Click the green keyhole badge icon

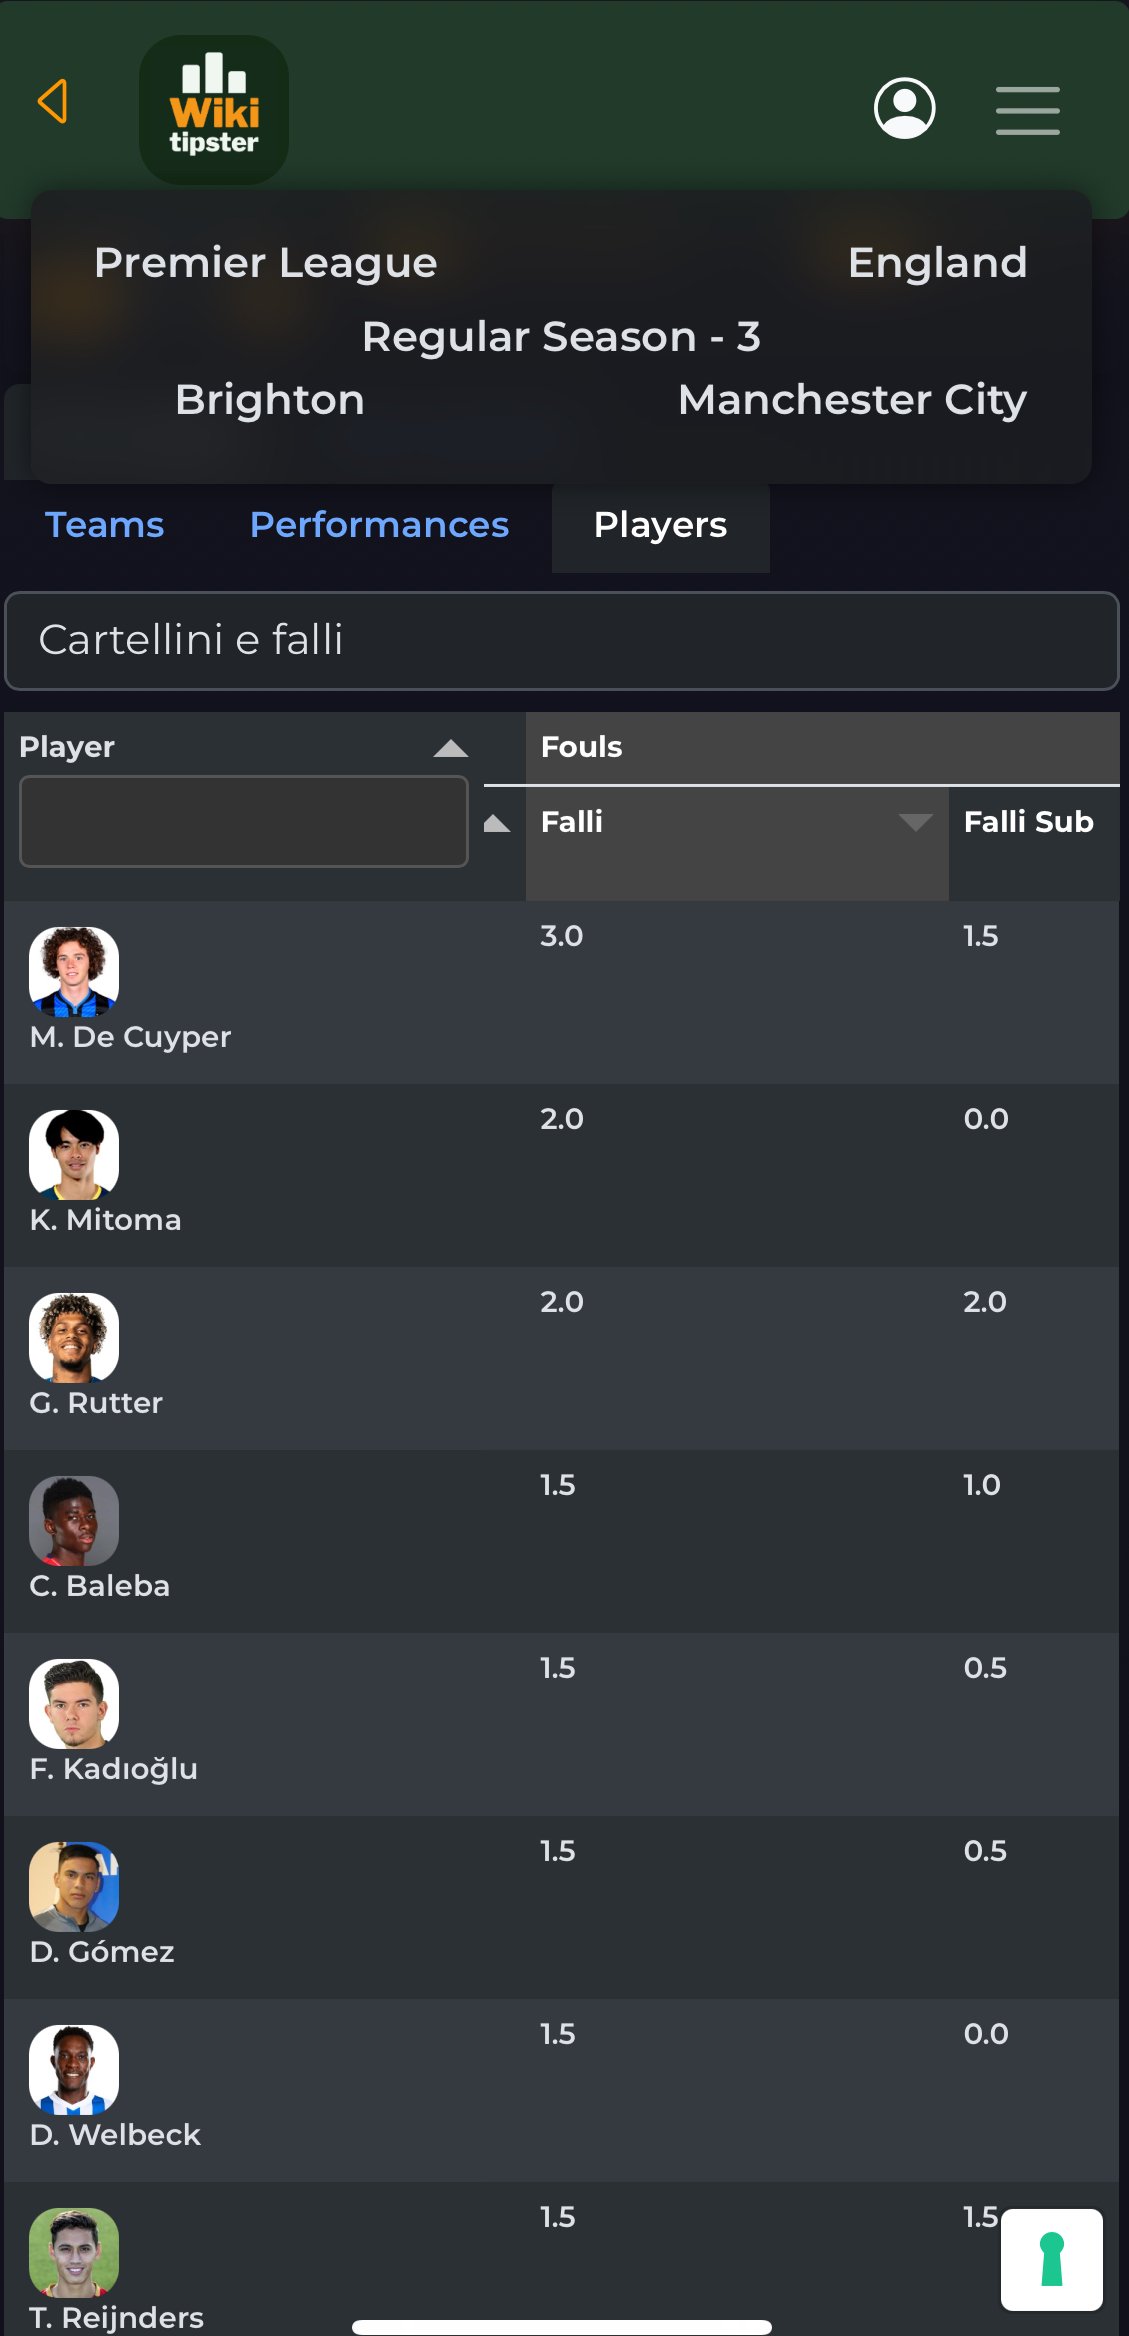(x=1051, y=2259)
